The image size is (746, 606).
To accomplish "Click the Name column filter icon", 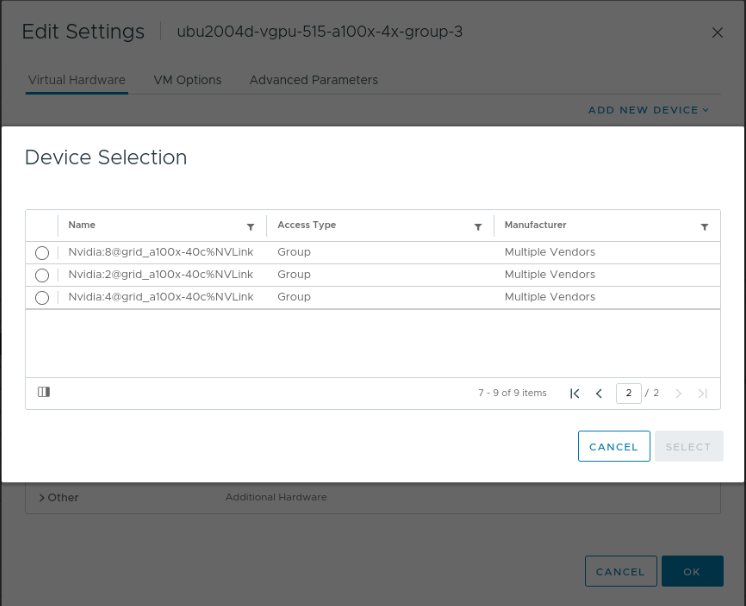I will click(x=250, y=227).
